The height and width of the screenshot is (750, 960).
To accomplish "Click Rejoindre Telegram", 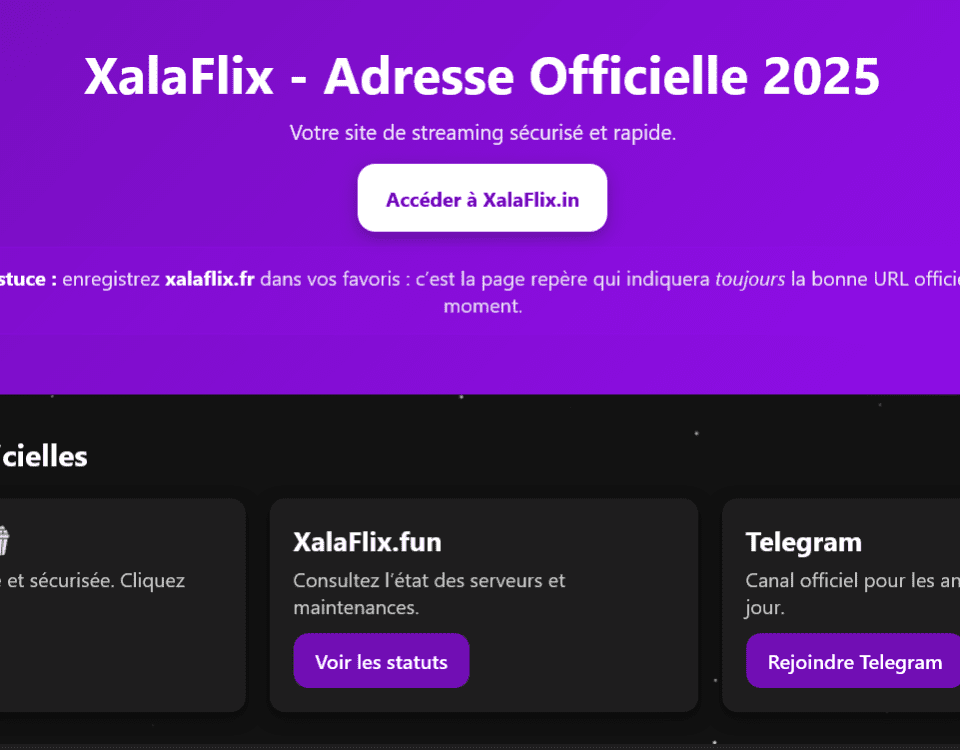I will (x=853, y=661).
